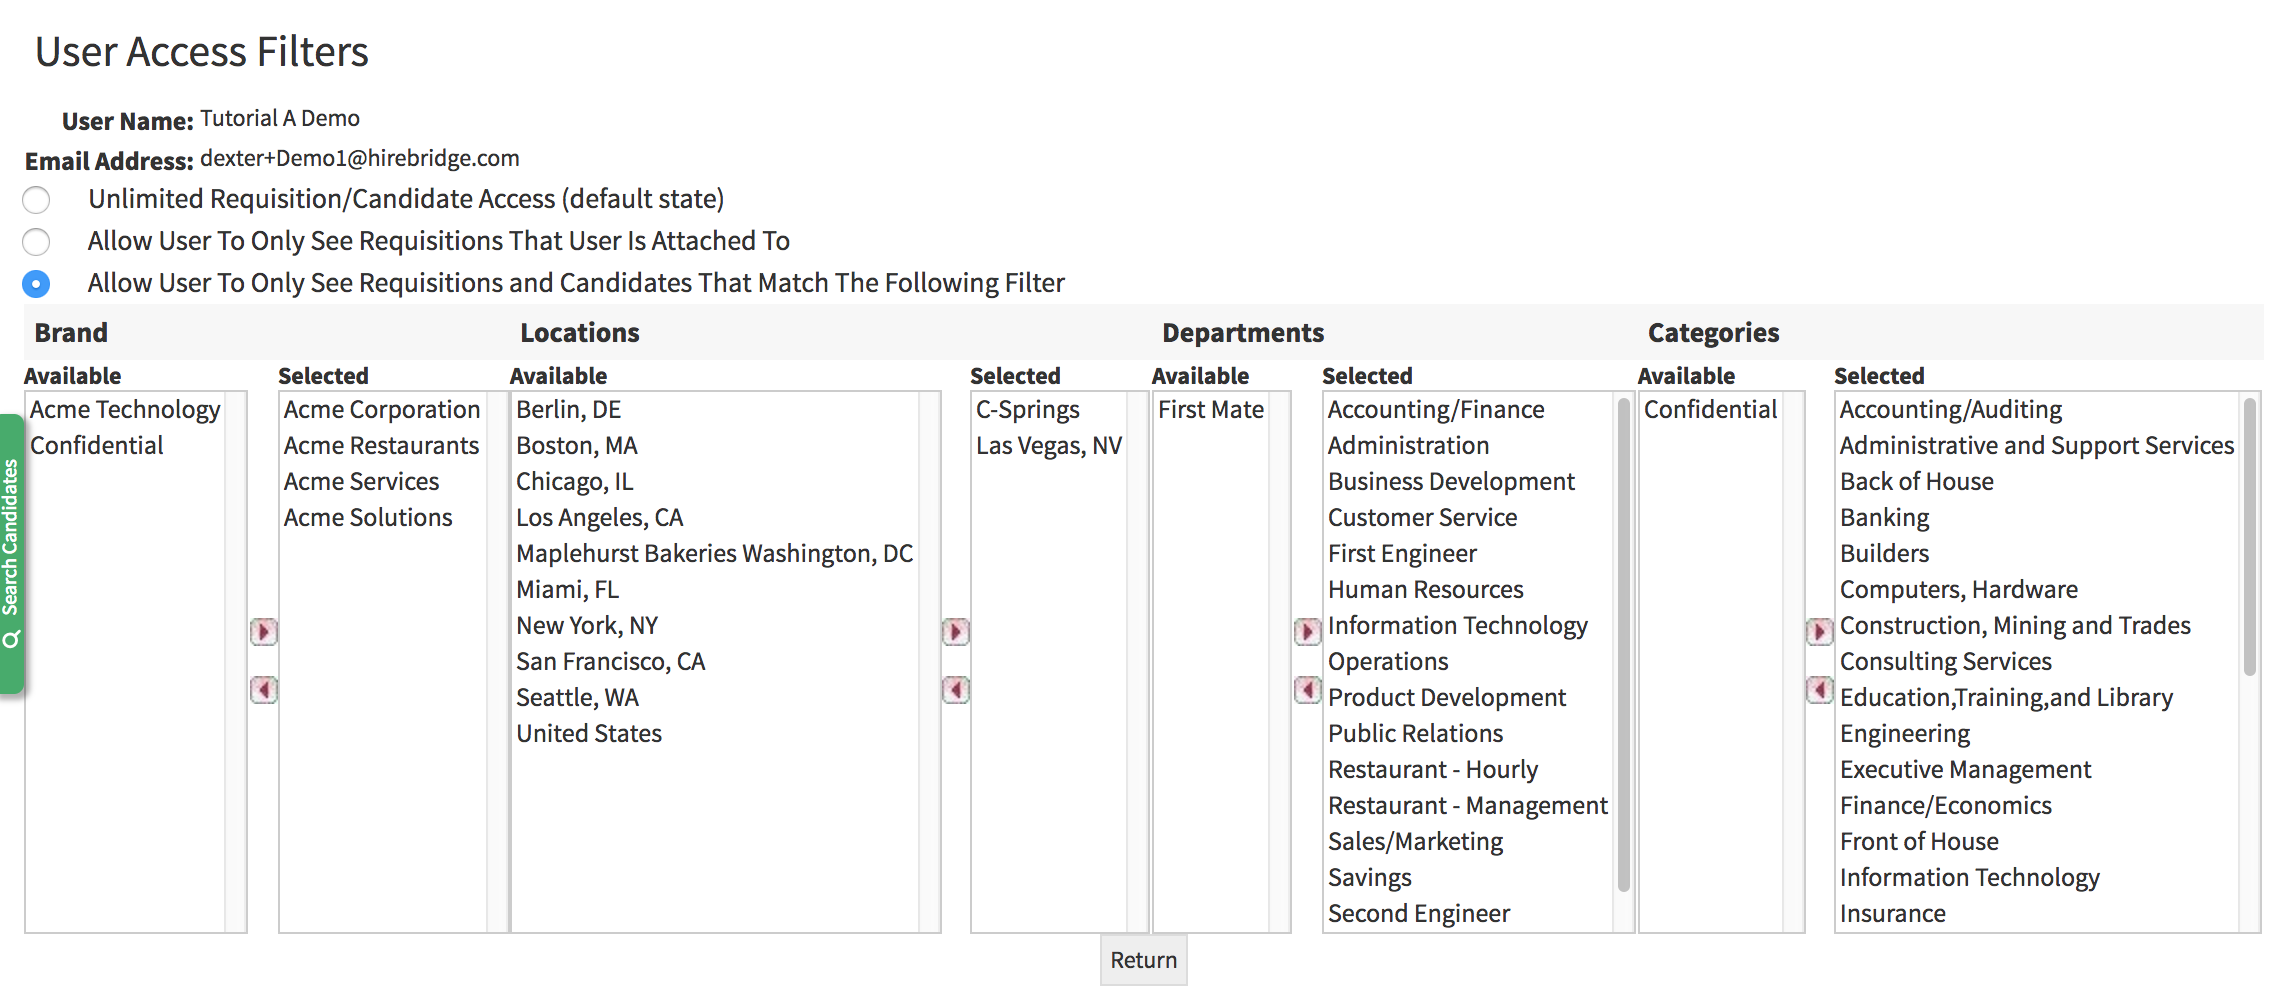Click Departments move-left arrow icon
This screenshot has width=2294, height=1002.
[1306, 690]
